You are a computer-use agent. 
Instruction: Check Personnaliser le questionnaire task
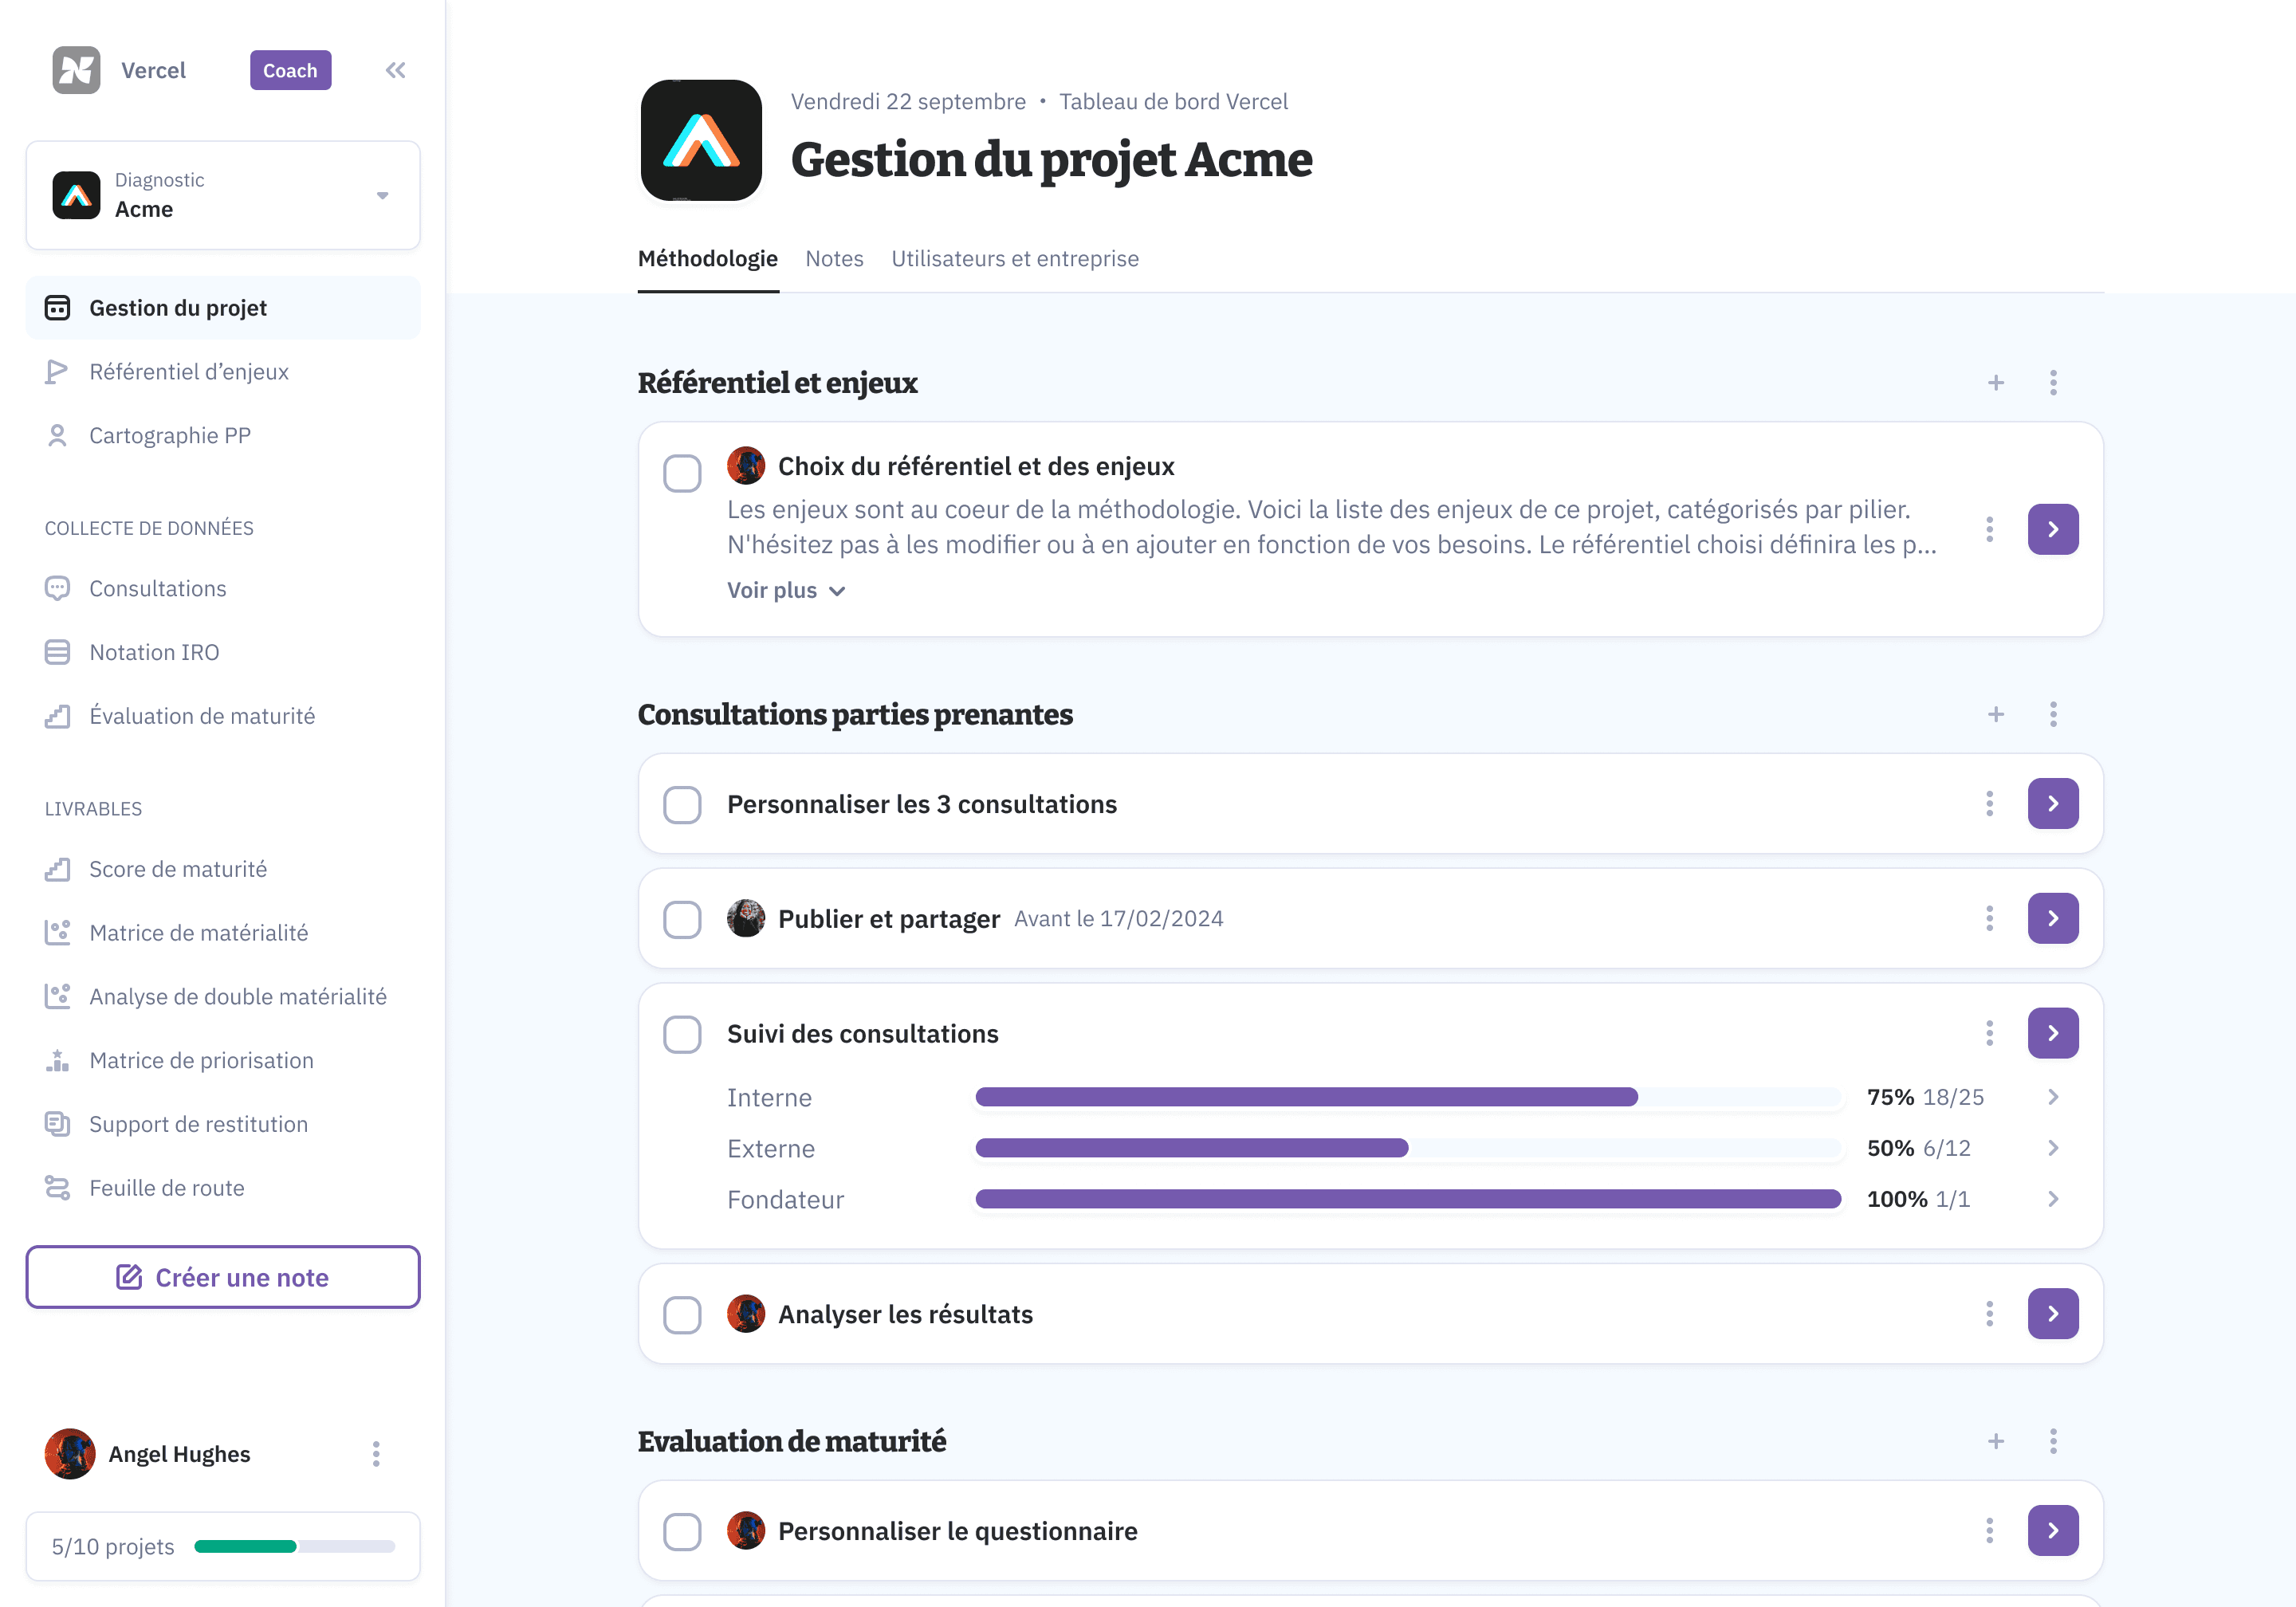(x=682, y=1533)
